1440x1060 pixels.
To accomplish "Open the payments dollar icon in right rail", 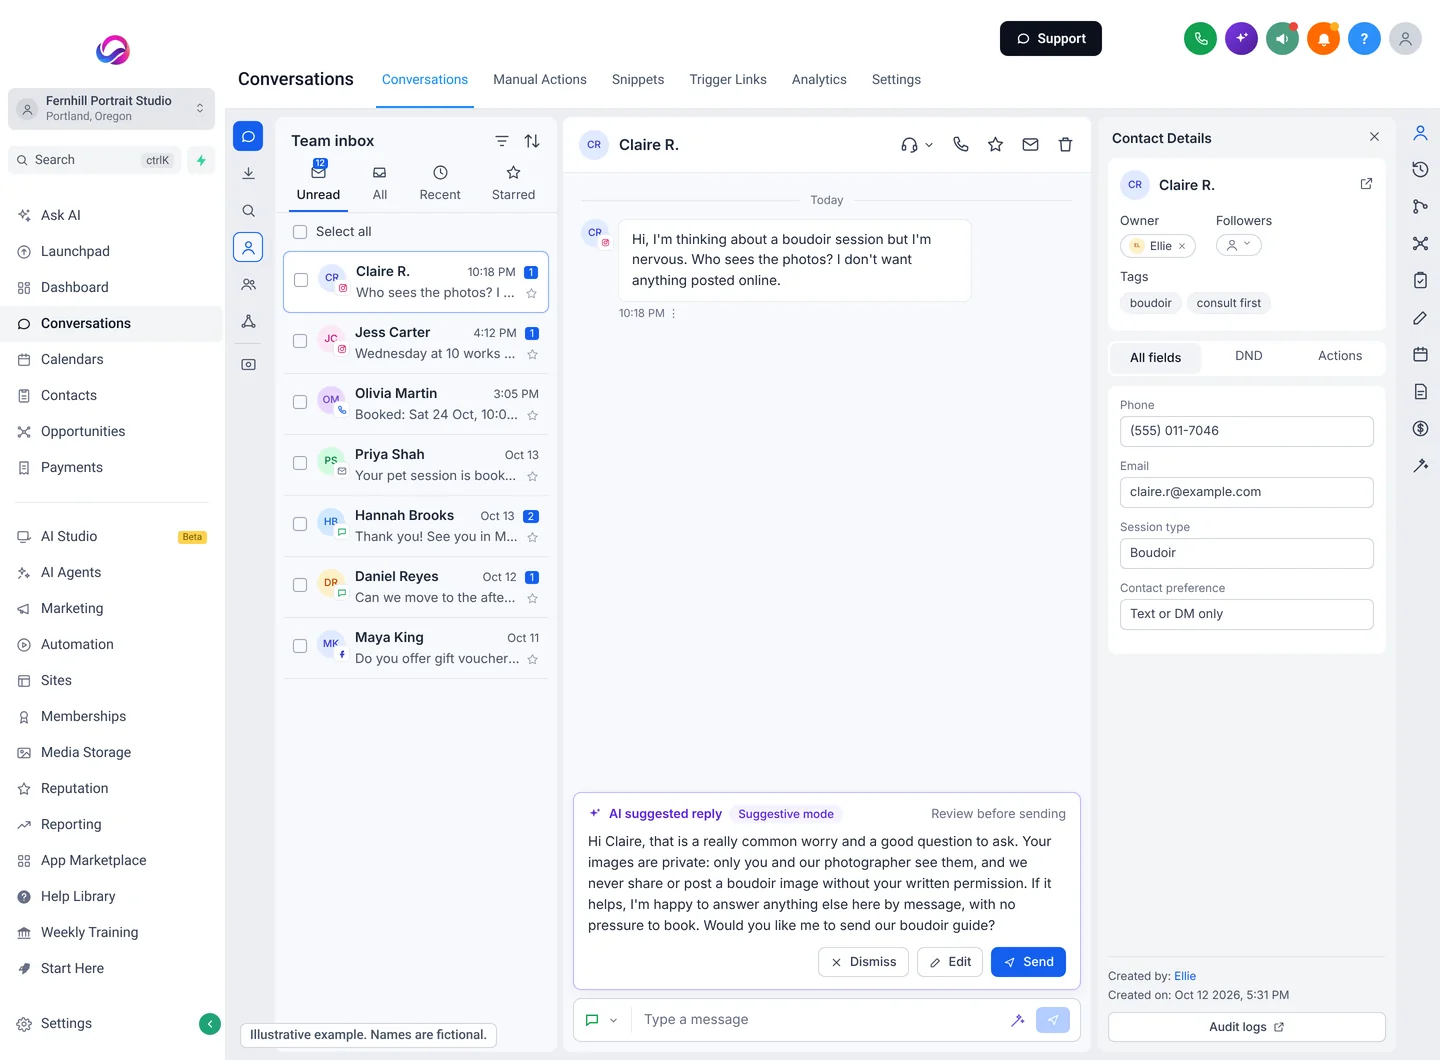I will tap(1420, 428).
